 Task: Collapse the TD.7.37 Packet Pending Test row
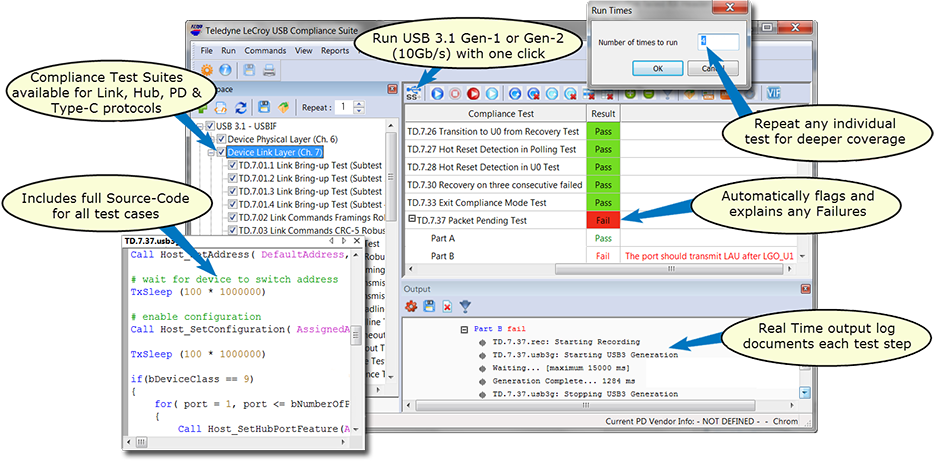pyautogui.click(x=412, y=219)
